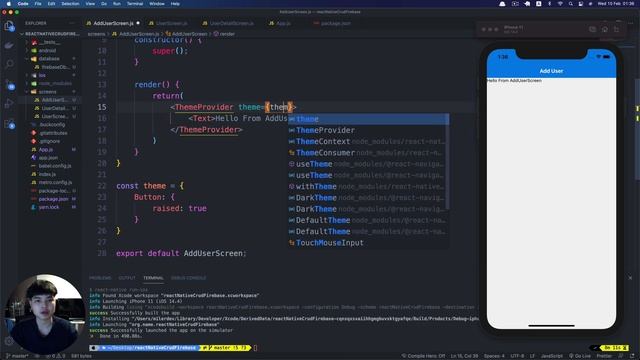The width and height of the screenshot is (640, 360).
Task: Open the Search view in the activity bar
Action: coord(9,64)
